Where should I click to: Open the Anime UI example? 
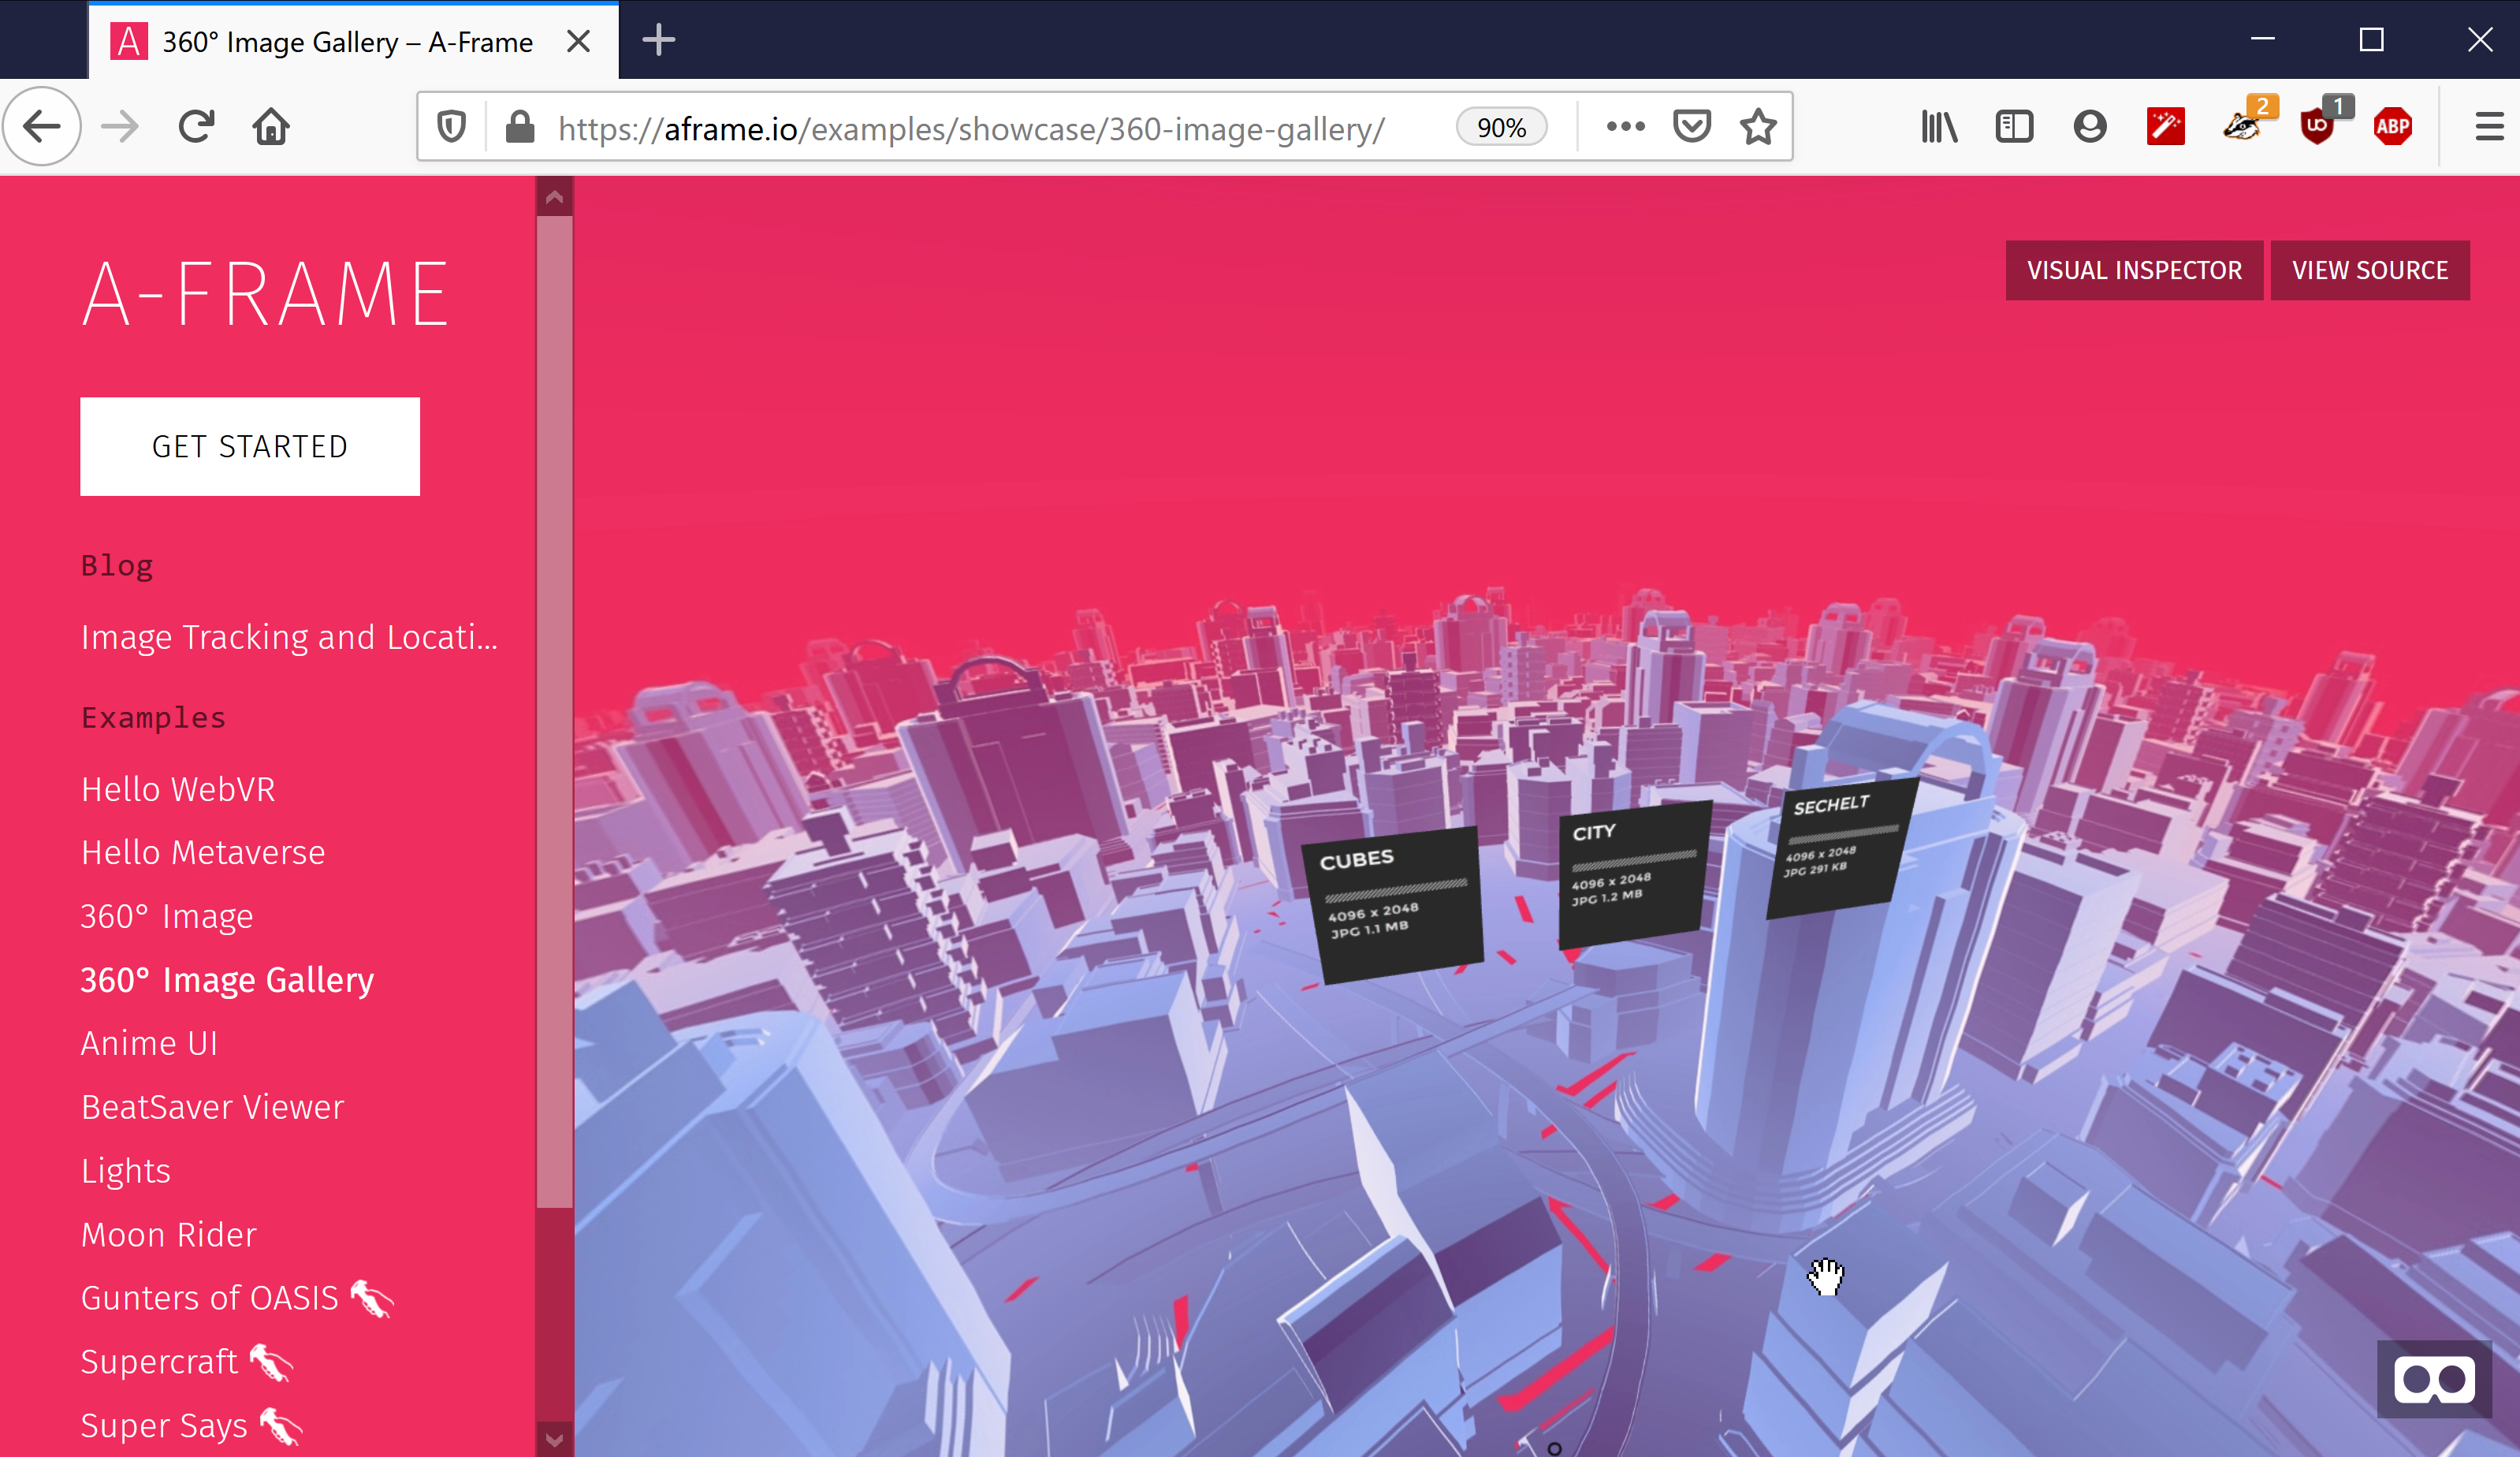(x=149, y=1043)
